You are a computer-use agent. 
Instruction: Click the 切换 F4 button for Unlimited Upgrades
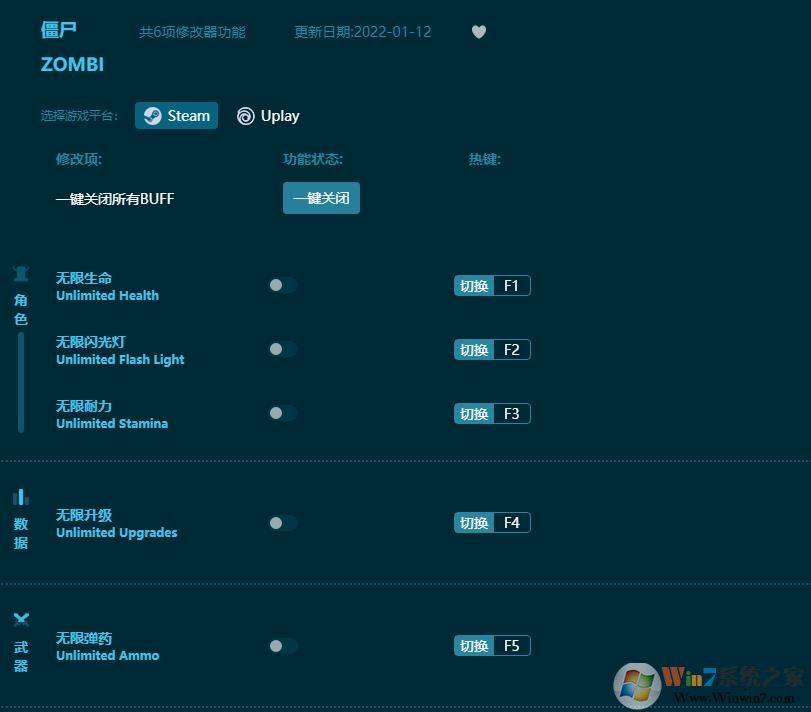click(491, 522)
